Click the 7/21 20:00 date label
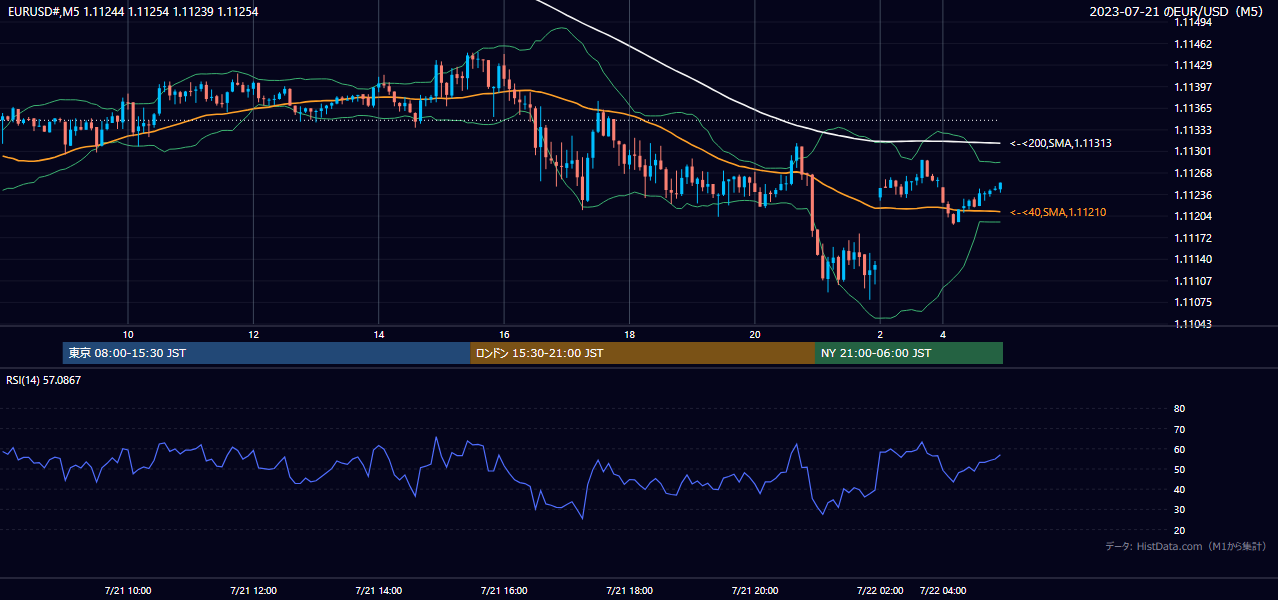 [x=754, y=591]
